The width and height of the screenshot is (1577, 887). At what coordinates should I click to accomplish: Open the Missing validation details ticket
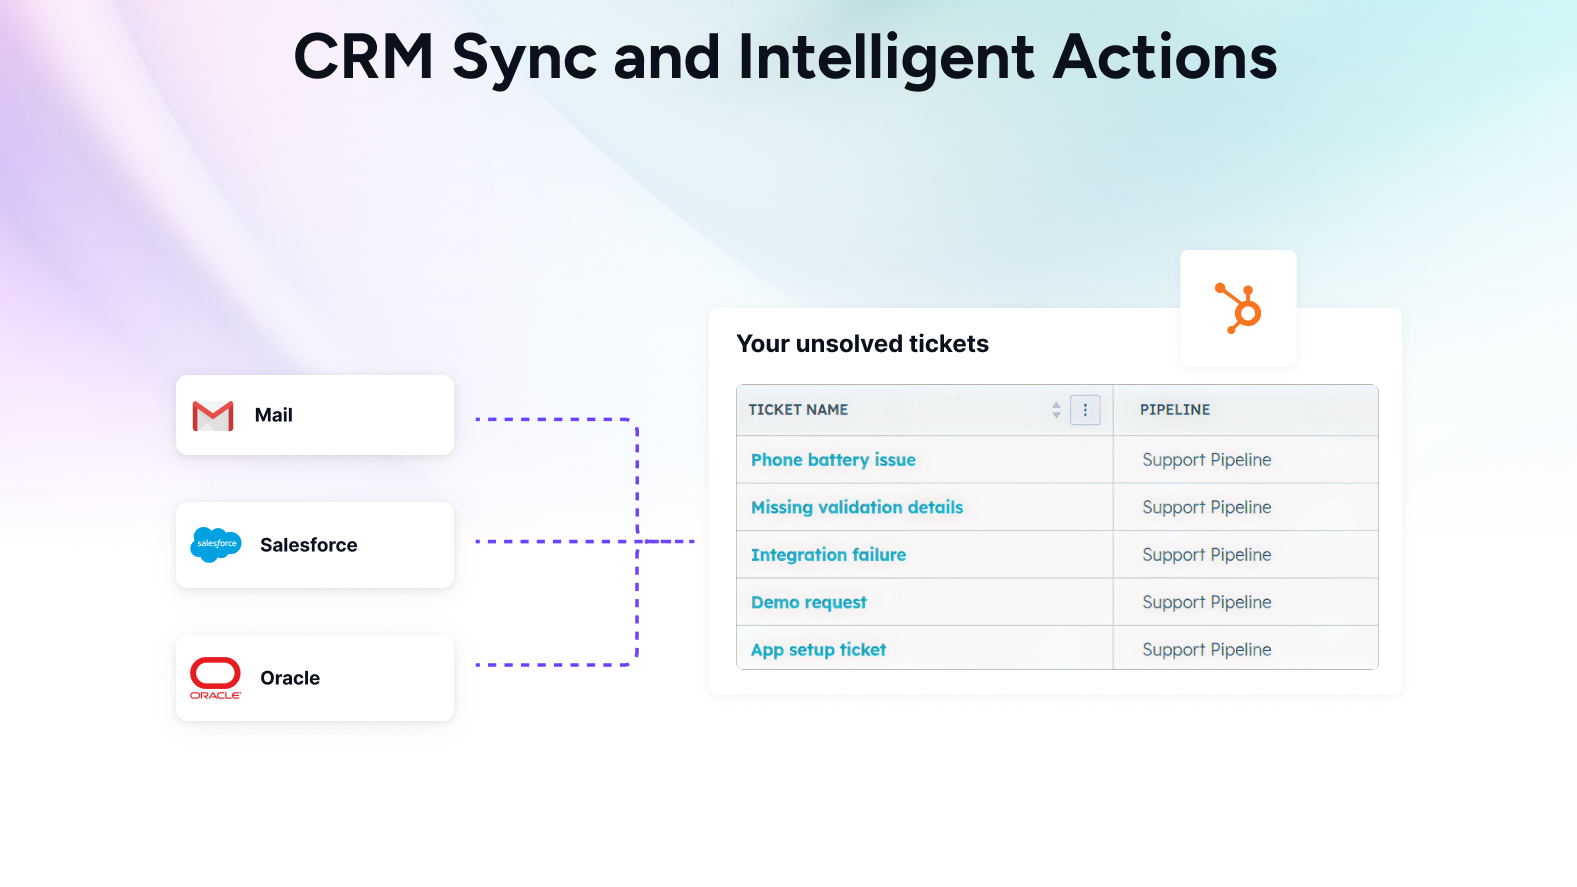857,507
